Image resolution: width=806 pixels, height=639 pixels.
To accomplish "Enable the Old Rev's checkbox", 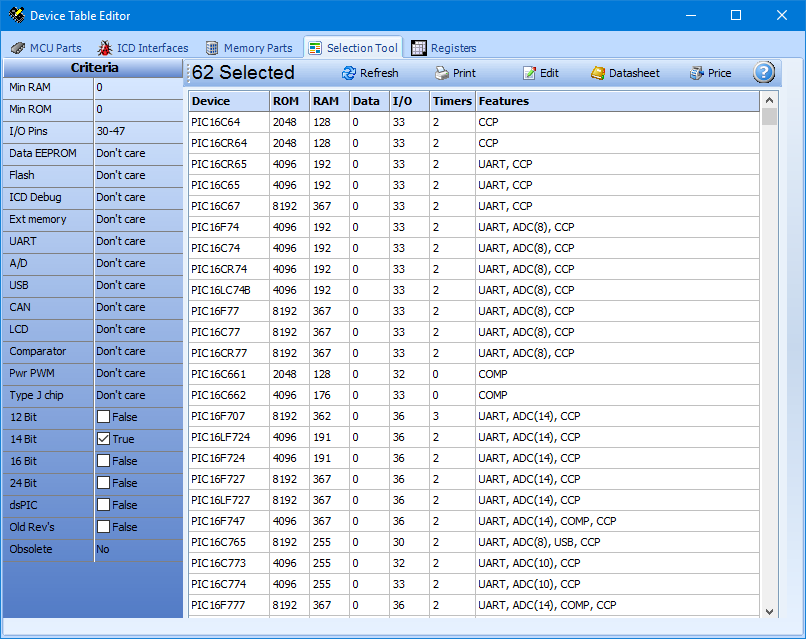I will 103,527.
